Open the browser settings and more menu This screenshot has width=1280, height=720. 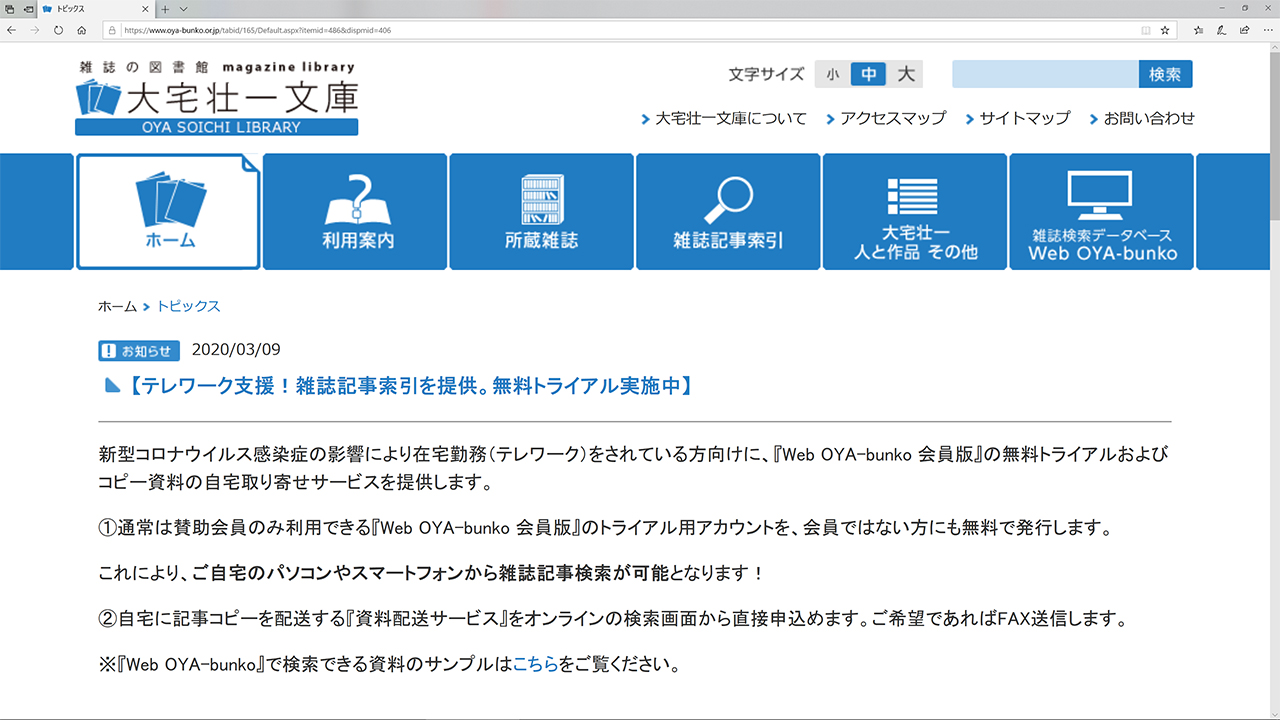click(x=1267, y=30)
